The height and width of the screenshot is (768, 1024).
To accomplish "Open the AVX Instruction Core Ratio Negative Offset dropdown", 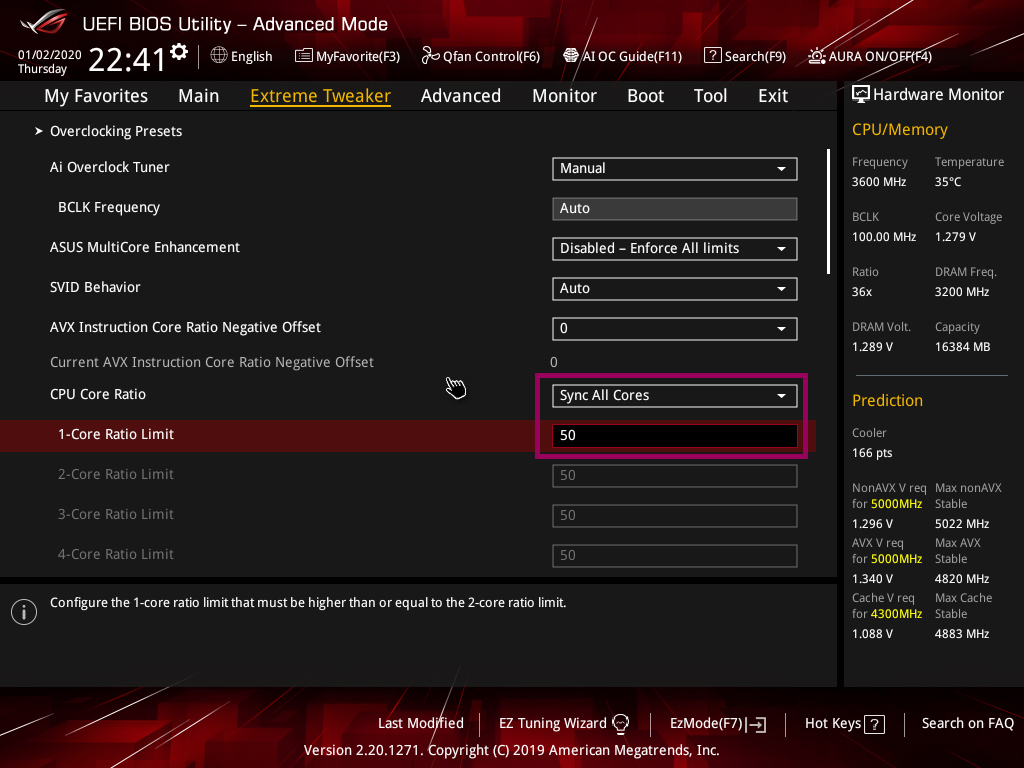I will click(x=675, y=328).
